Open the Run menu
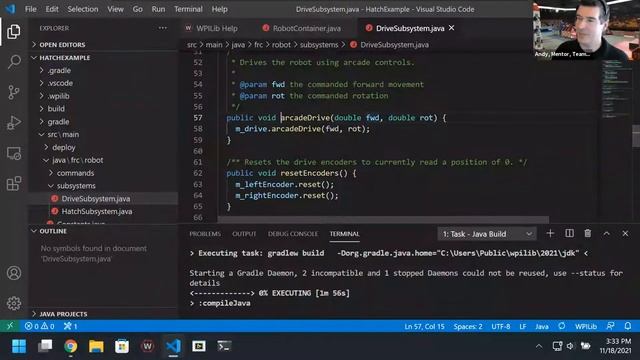The height and width of the screenshot is (360, 640). click(x=158, y=9)
